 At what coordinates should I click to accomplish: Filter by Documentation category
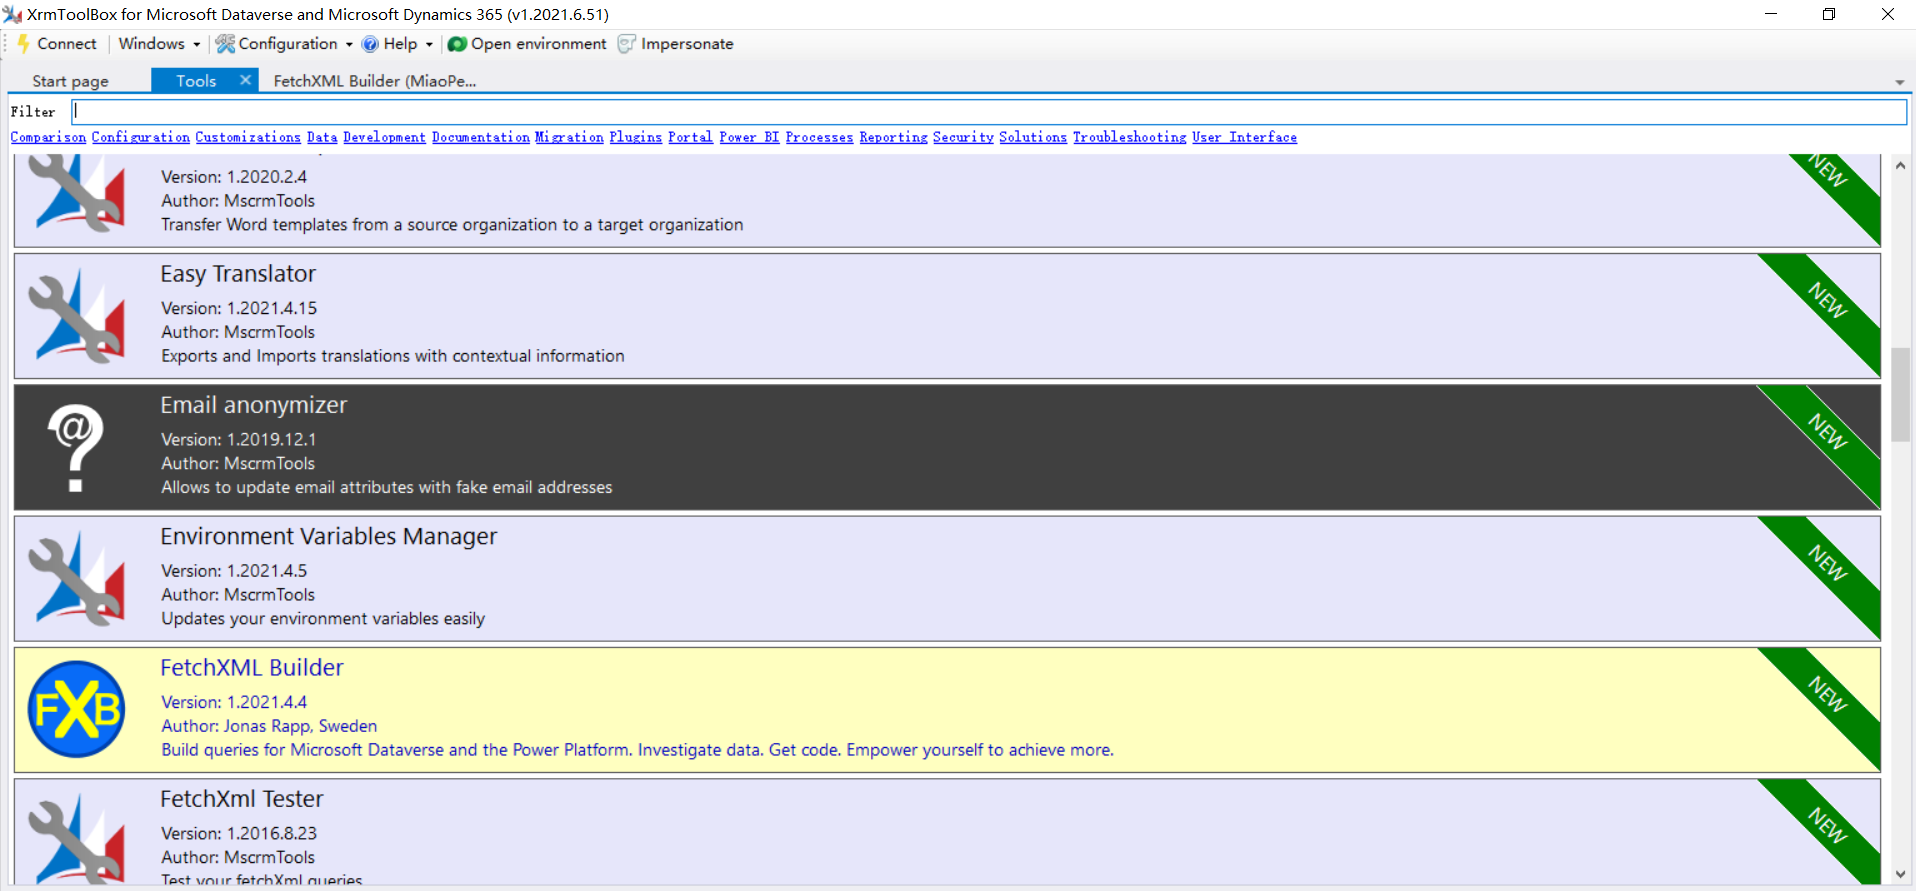pyautogui.click(x=481, y=137)
